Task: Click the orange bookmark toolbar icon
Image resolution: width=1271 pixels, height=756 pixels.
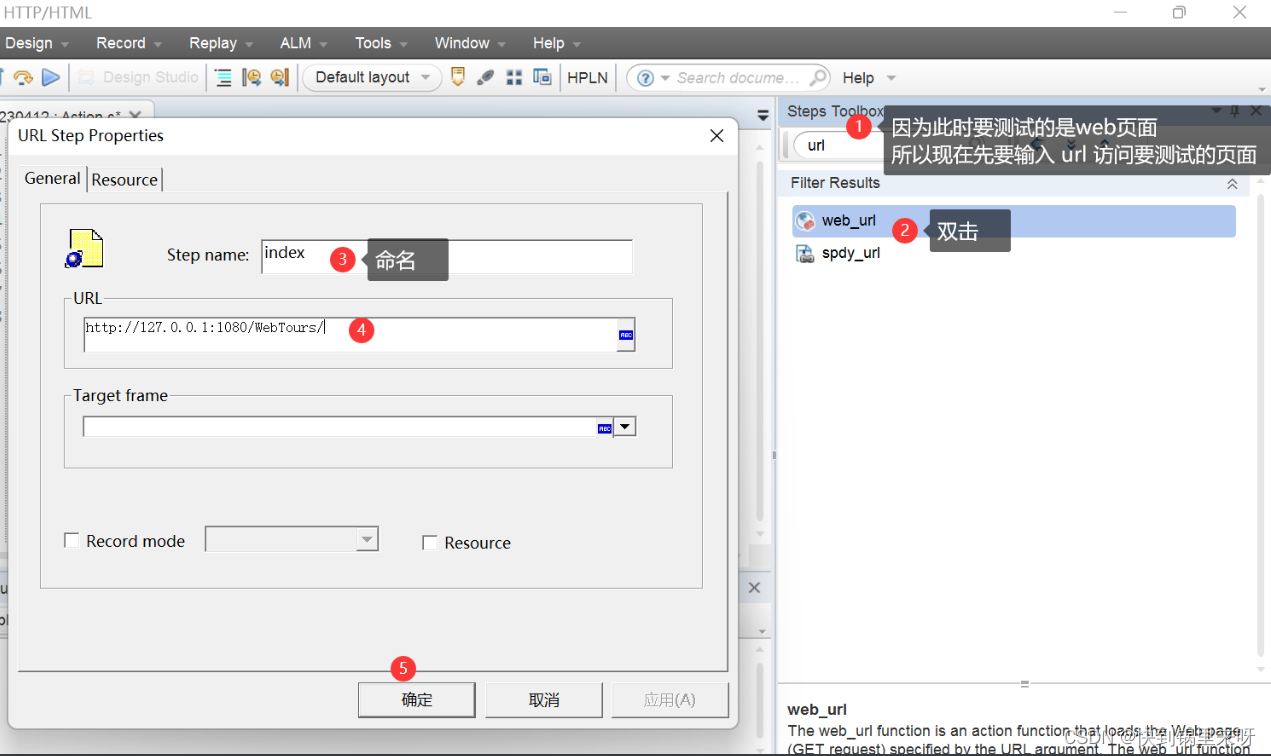Action: 458,77
